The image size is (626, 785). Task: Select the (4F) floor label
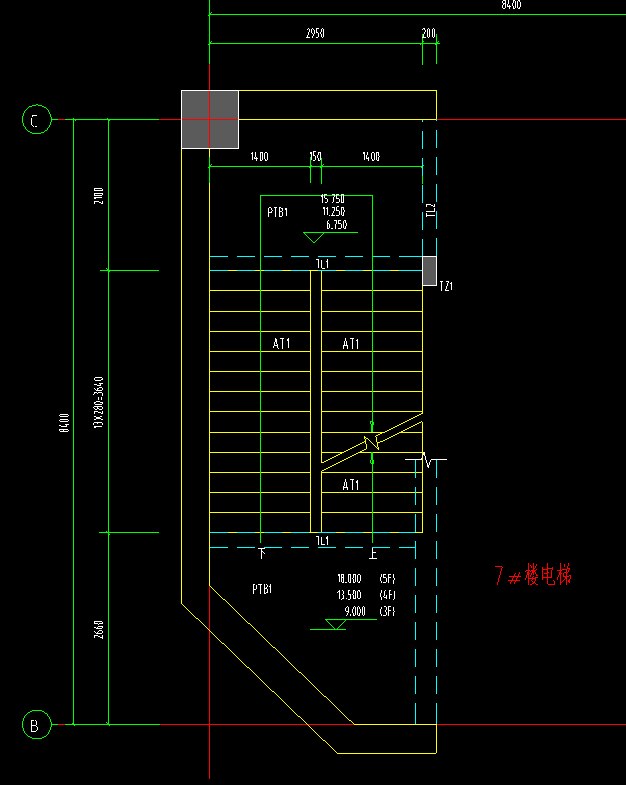point(388,595)
